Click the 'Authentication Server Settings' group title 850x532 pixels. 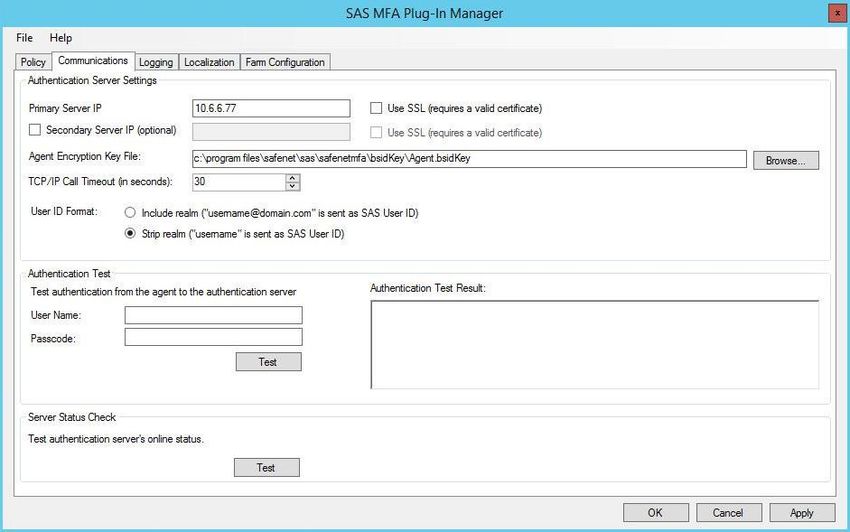tap(92, 80)
